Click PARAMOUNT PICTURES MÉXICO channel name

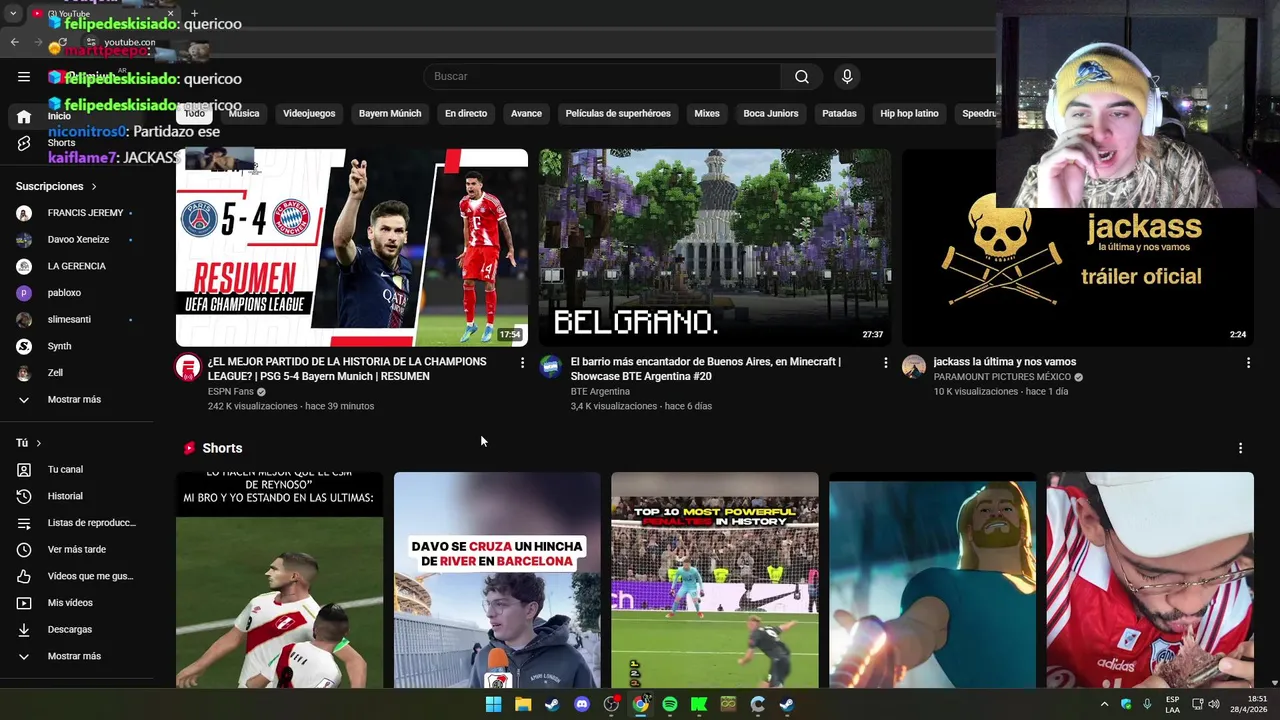pos(1002,377)
